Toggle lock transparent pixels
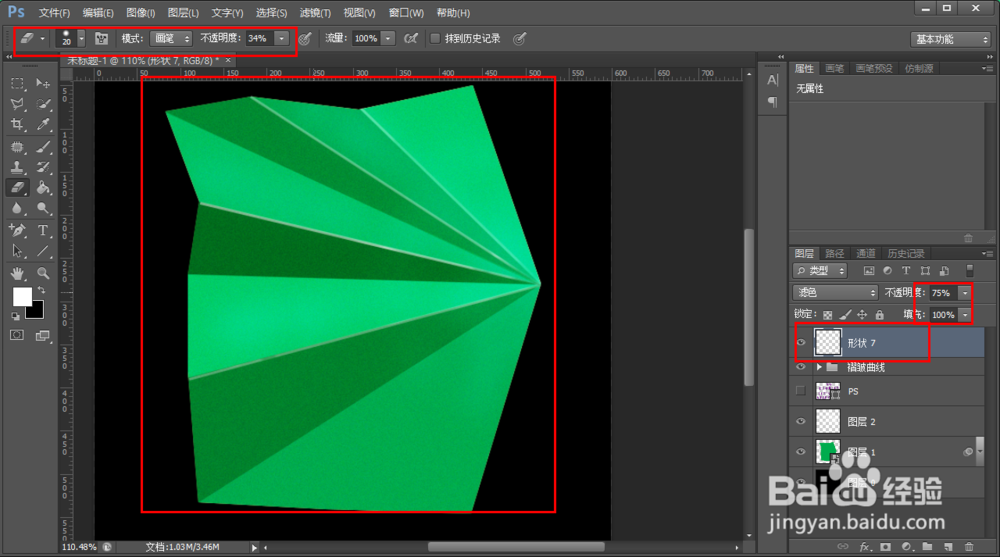The image size is (1000, 557). coord(827,315)
